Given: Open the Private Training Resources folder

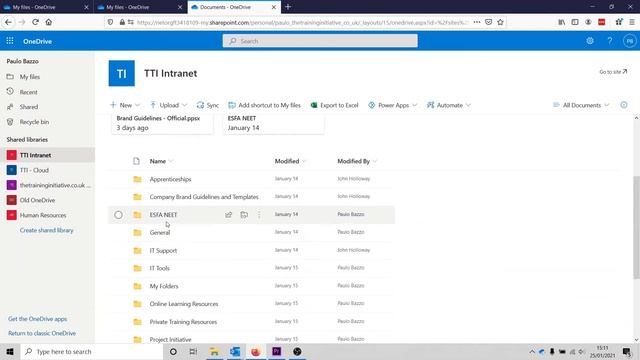Looking at the screenshot, I should click(183, 322).
